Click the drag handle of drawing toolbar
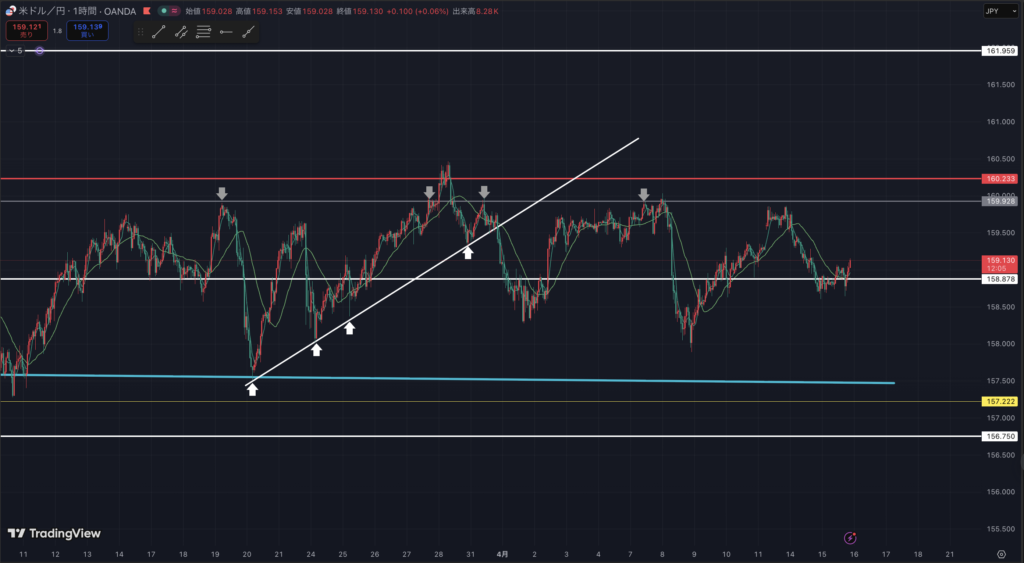The width and height of the screenshot is (1024, 563). tap(140, 32)
